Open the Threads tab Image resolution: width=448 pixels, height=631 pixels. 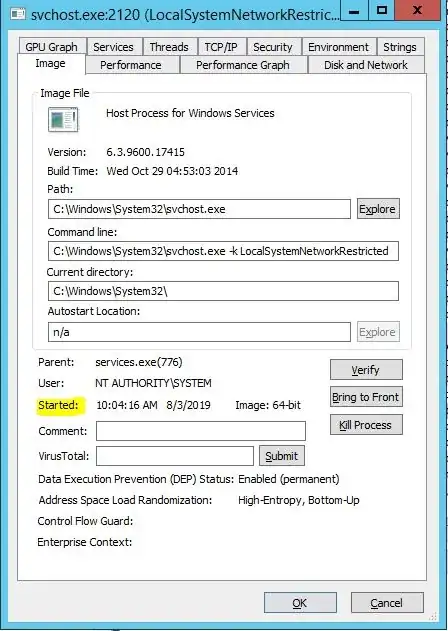click(169, 47)
